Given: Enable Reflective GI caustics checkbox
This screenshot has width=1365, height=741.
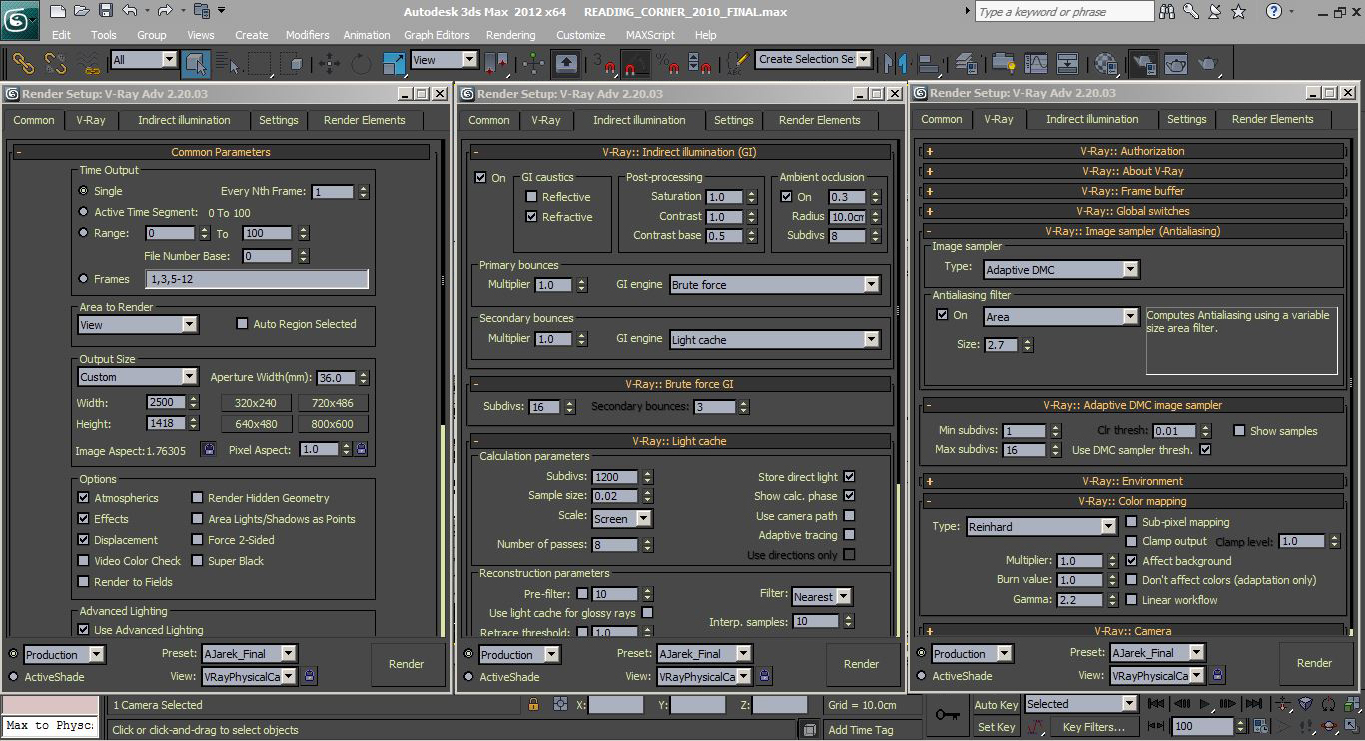Looking at the screenshot, I should pyautogui.click(x=532, y=196).
